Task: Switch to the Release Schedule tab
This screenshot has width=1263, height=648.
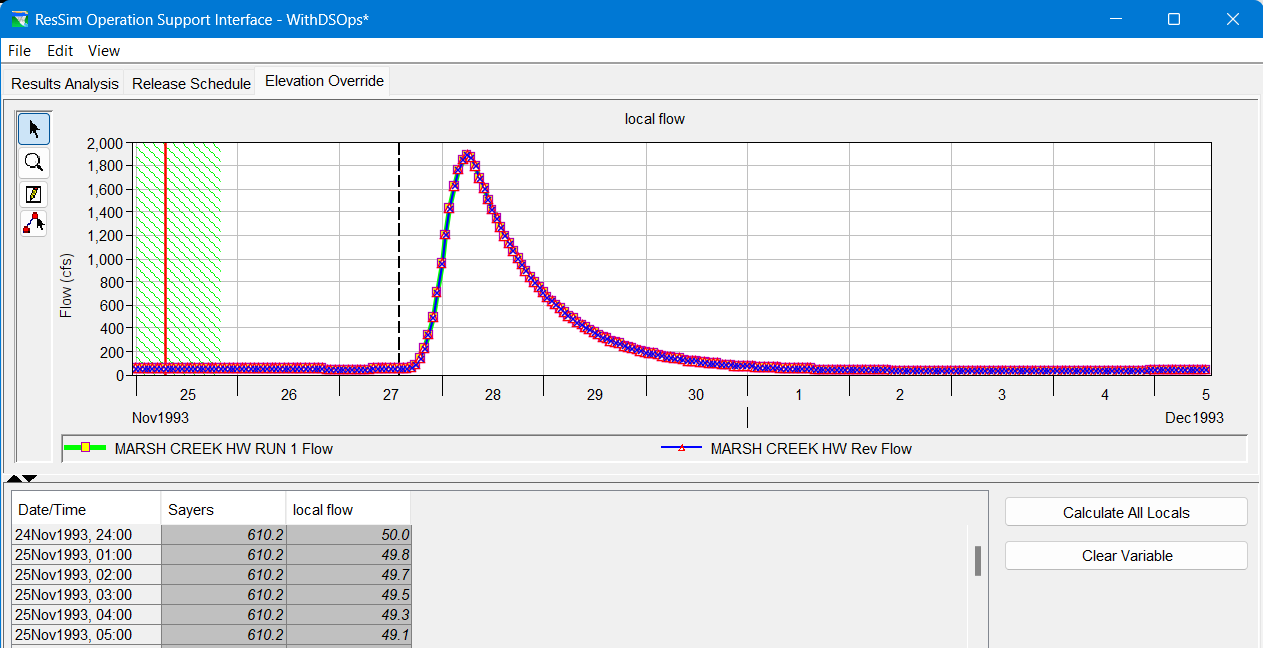Action: 191,84
